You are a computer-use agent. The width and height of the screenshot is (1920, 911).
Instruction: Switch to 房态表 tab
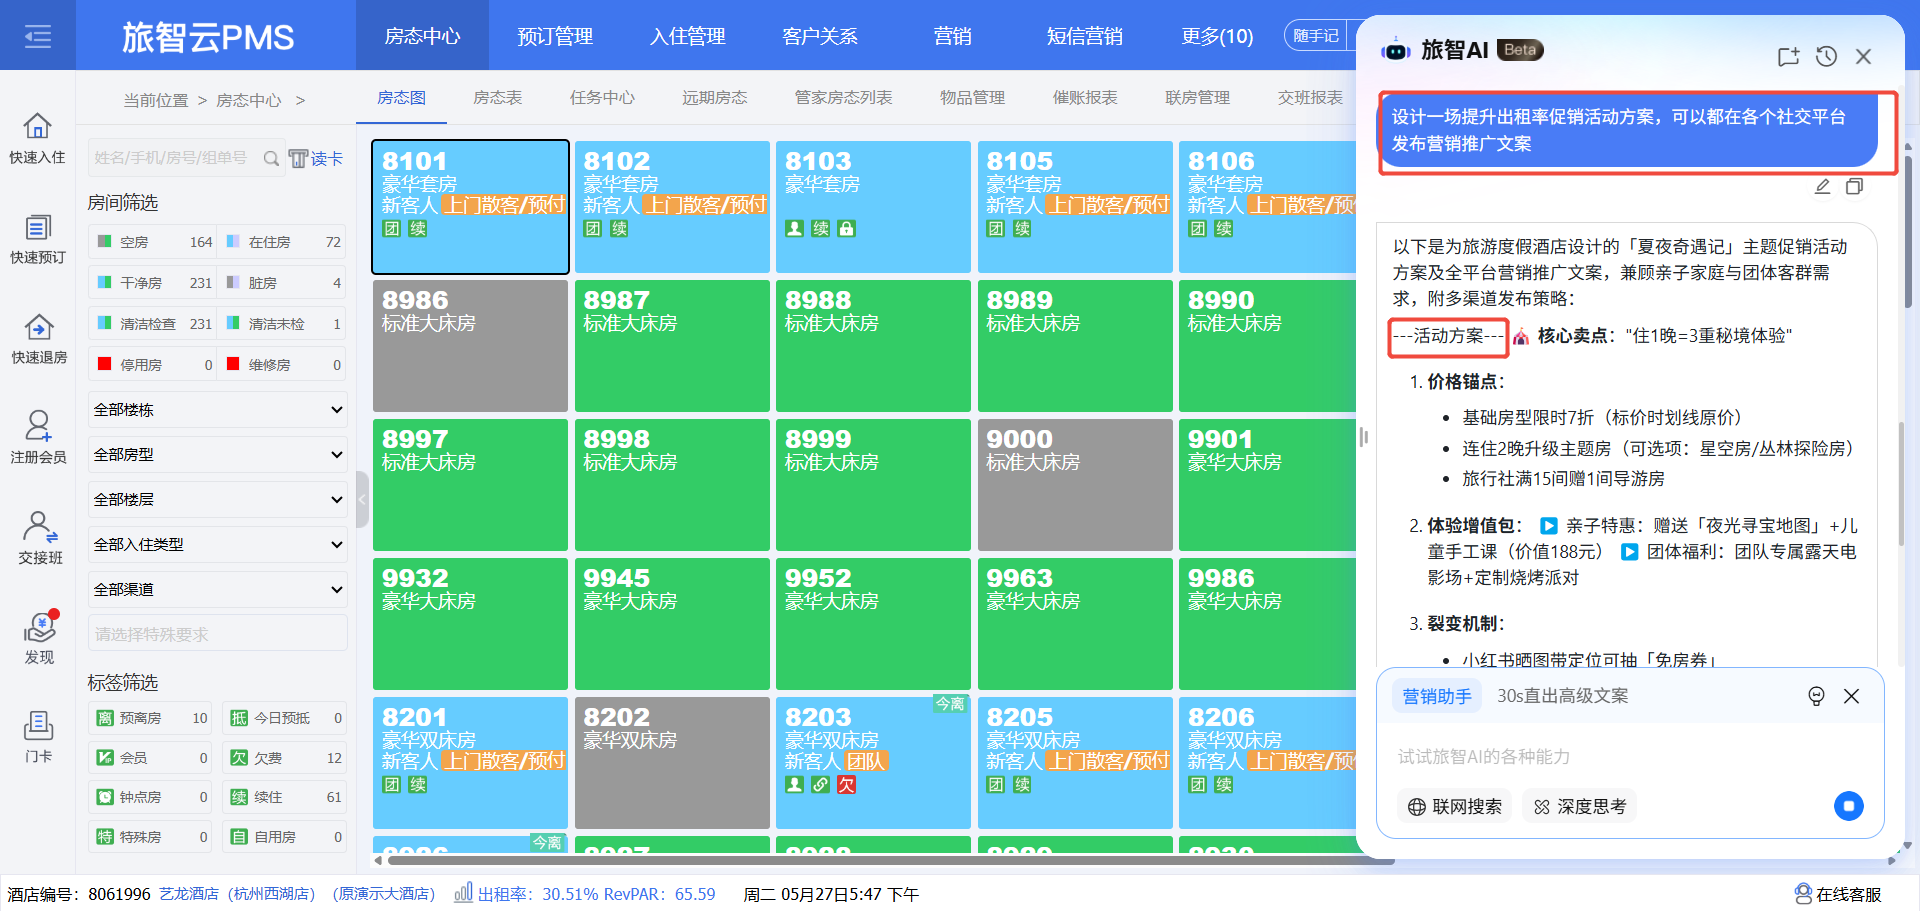pos(497,98)
